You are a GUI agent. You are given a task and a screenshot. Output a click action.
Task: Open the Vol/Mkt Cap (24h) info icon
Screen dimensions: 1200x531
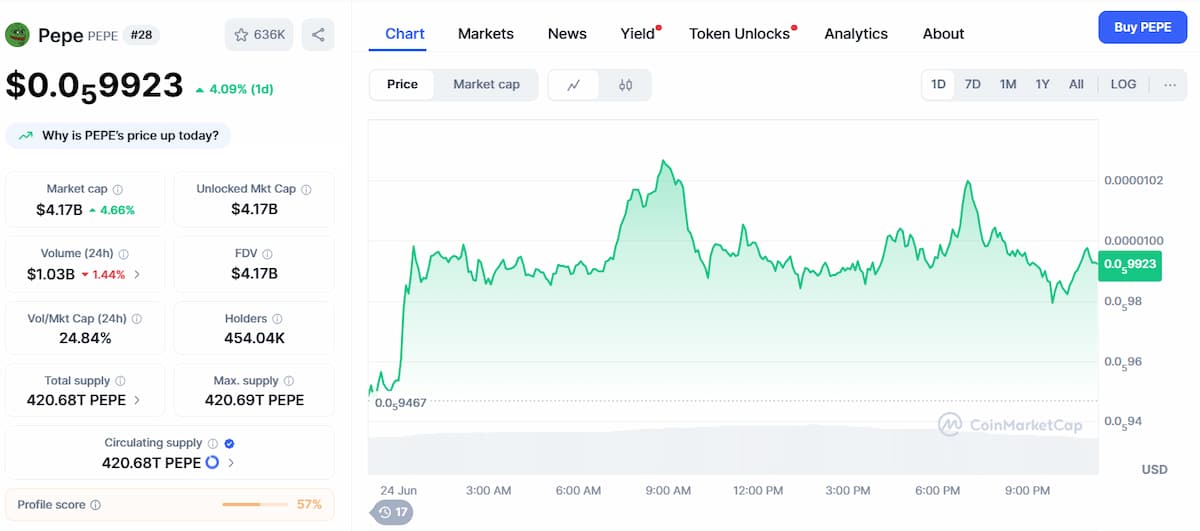[137, 319]
